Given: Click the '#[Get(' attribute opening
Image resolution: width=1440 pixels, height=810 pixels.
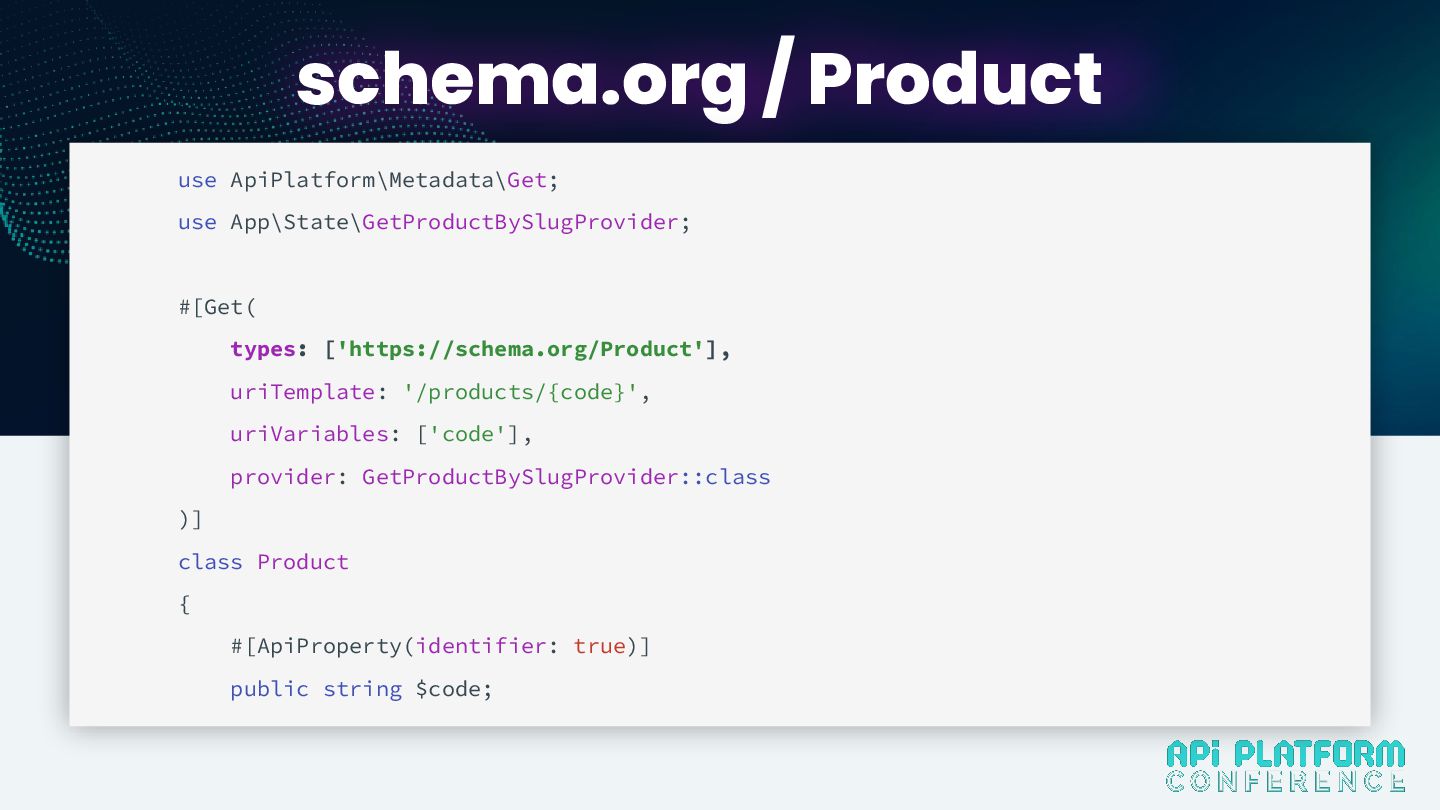Looking at the screenshot, I should pos(218,307).
